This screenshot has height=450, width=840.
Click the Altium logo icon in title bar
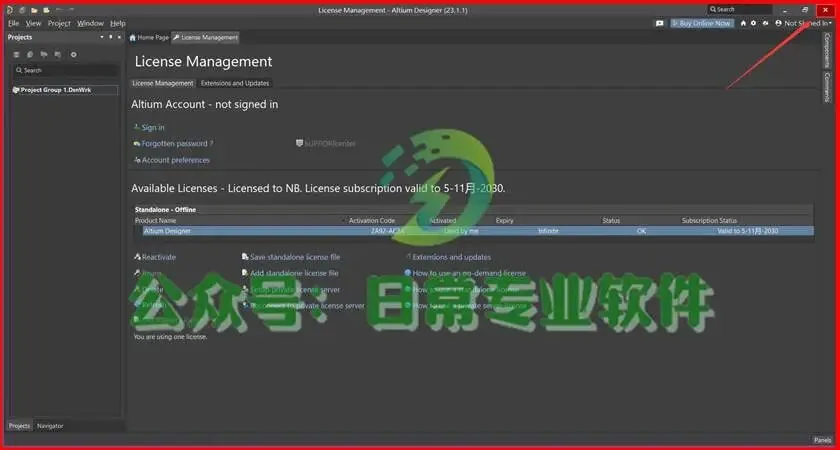(10, 10)
